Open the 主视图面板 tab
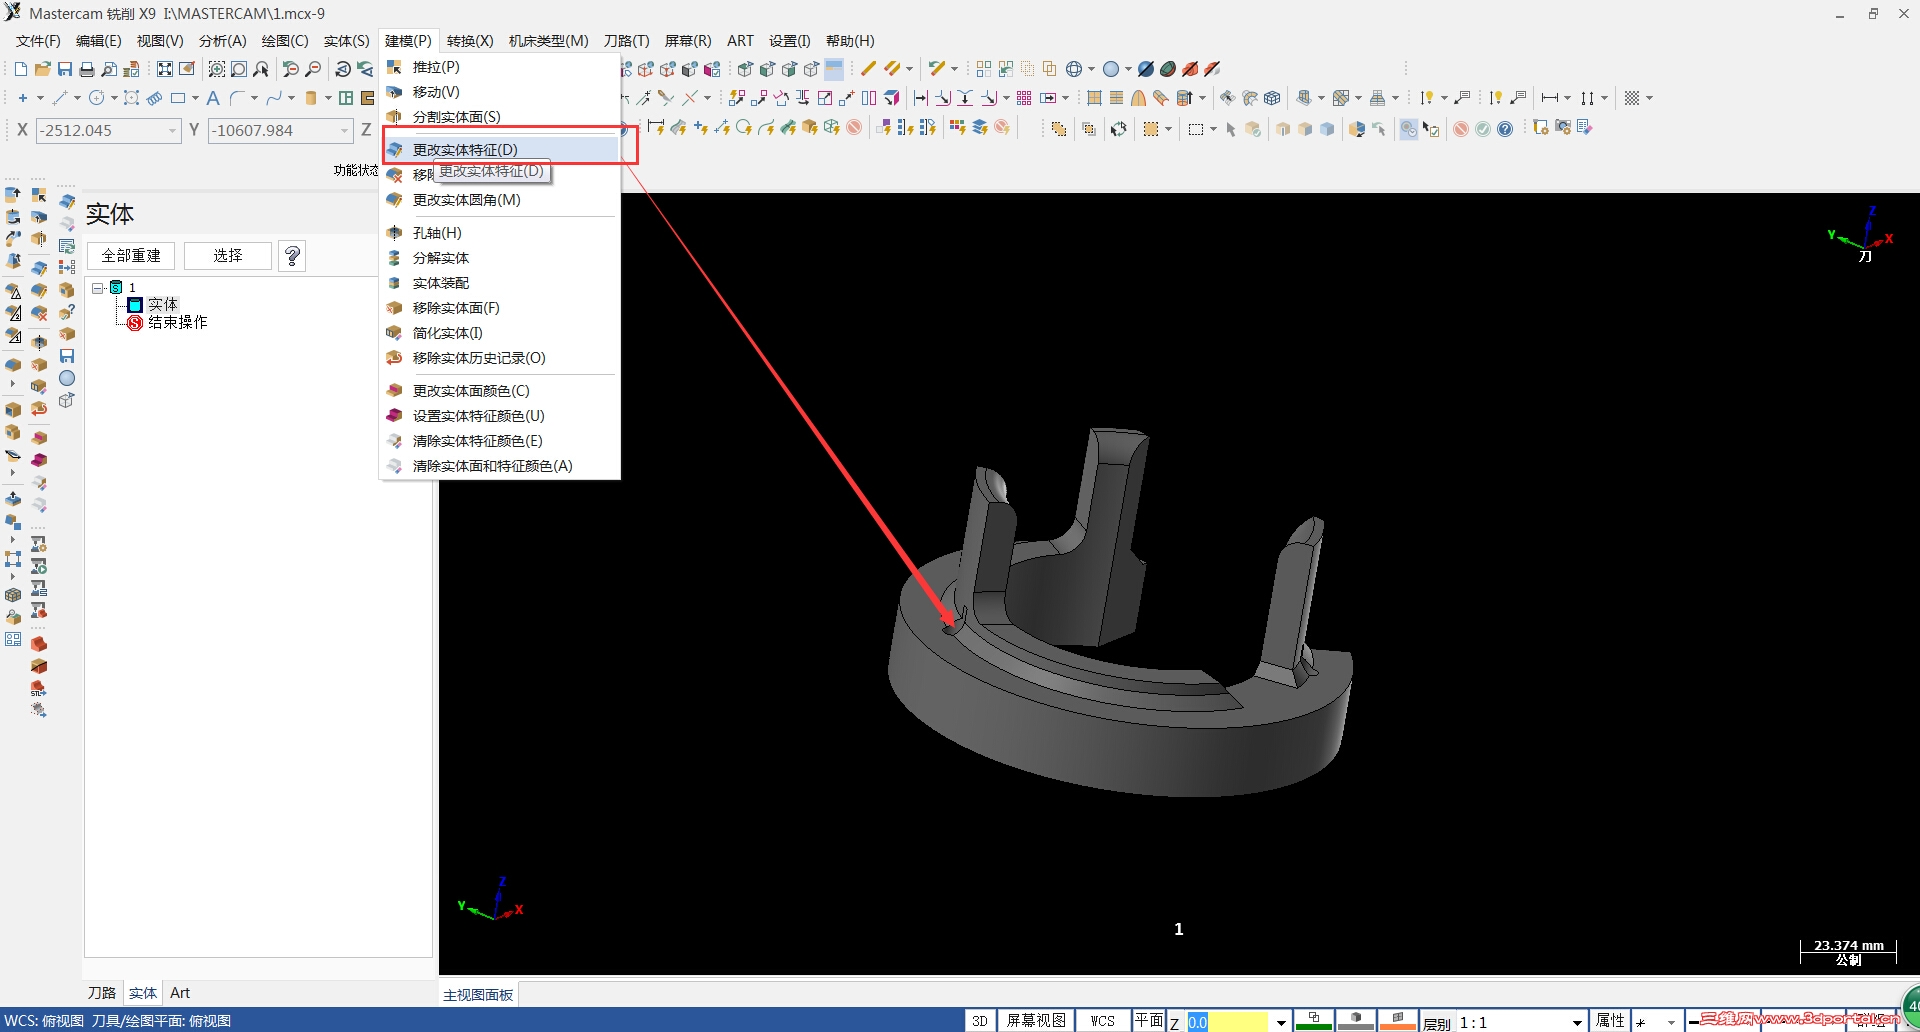Viewport: 1920px width, 1032px height. (478, 995)
